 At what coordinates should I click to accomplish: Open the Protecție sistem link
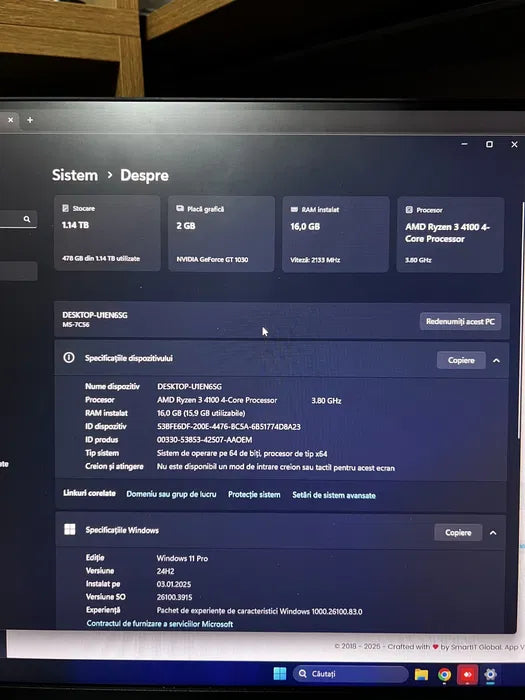click(x=254, y=495)
